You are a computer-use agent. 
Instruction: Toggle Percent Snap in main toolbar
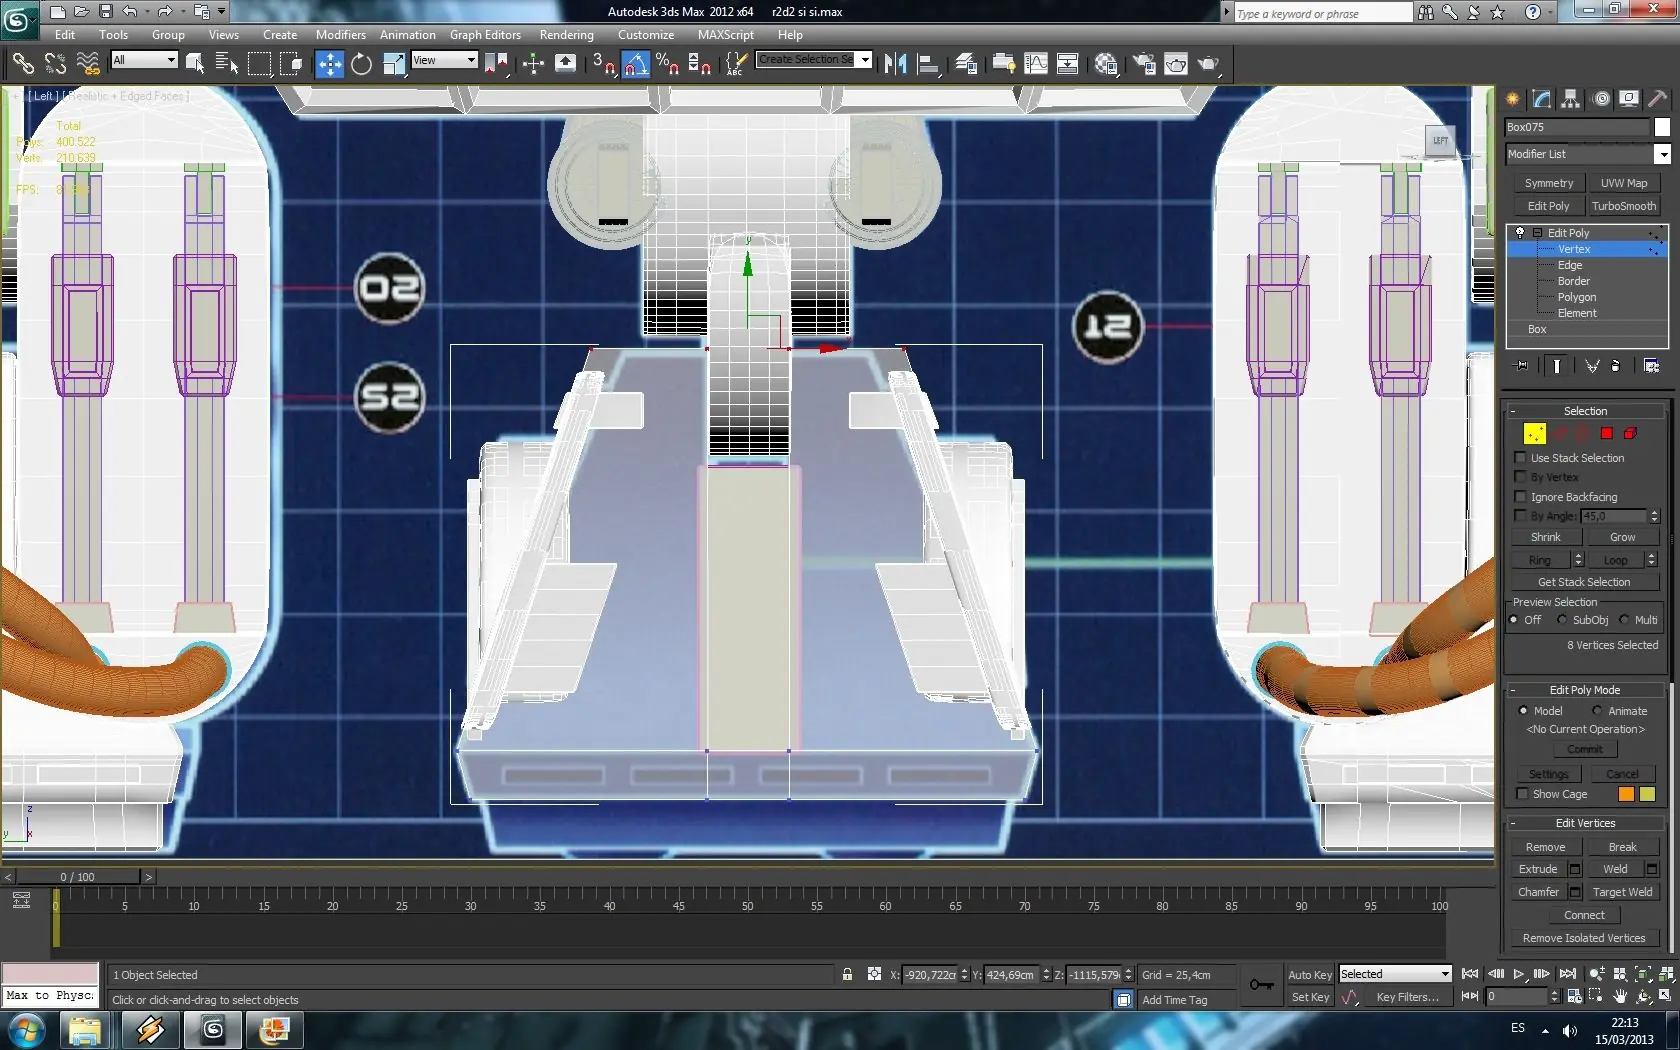tap(667, 64)
